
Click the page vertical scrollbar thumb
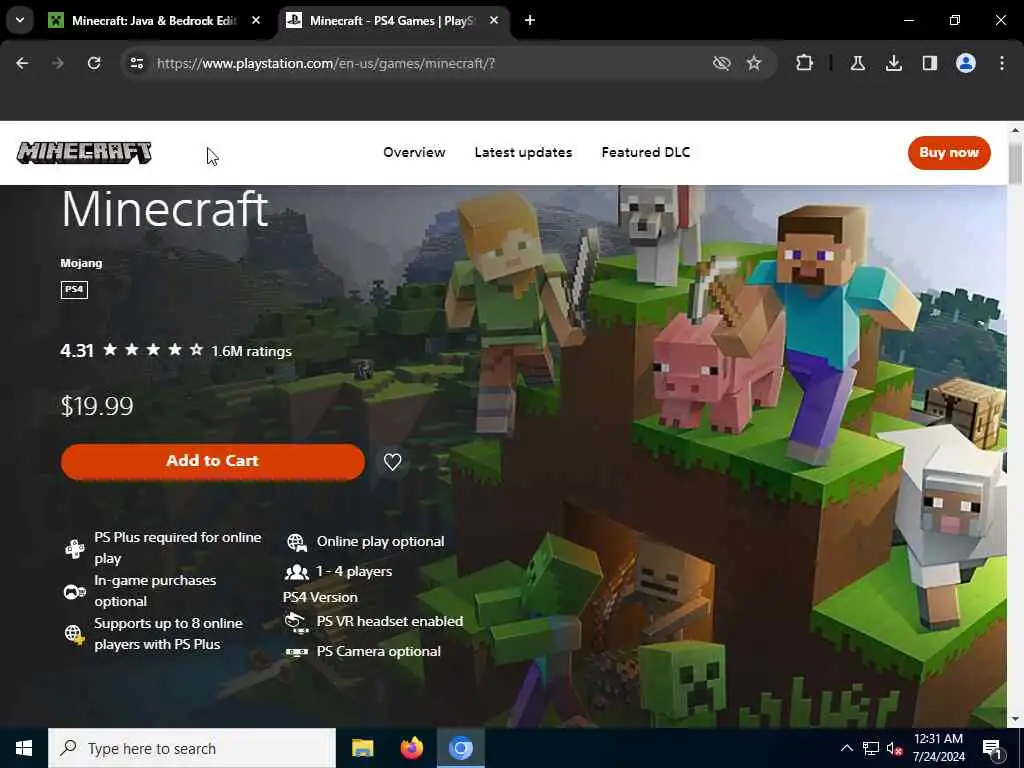click(1015, 163)
